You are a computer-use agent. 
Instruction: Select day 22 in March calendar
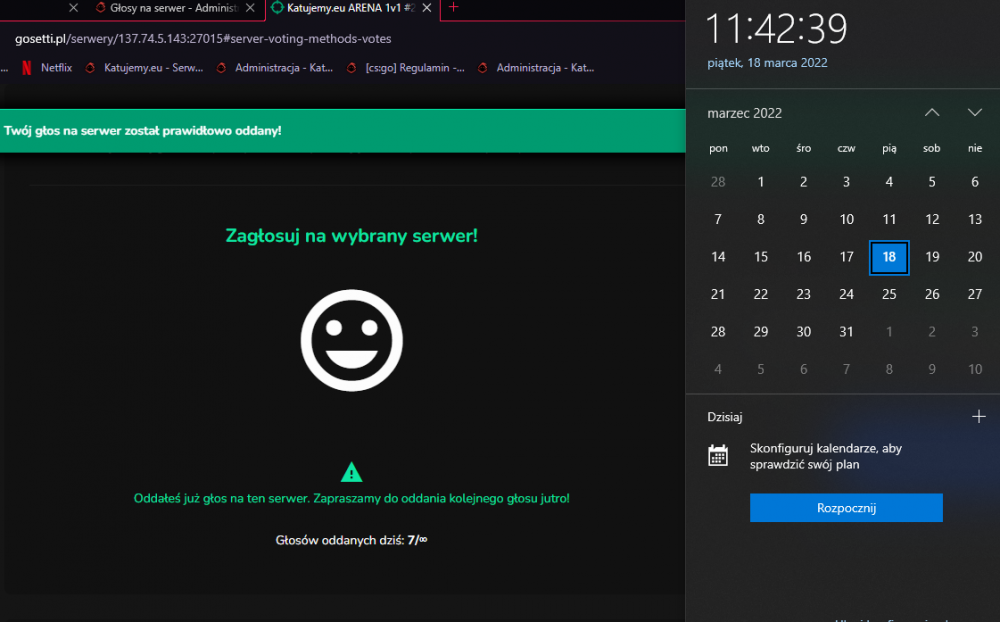click(x=761, y=295)
